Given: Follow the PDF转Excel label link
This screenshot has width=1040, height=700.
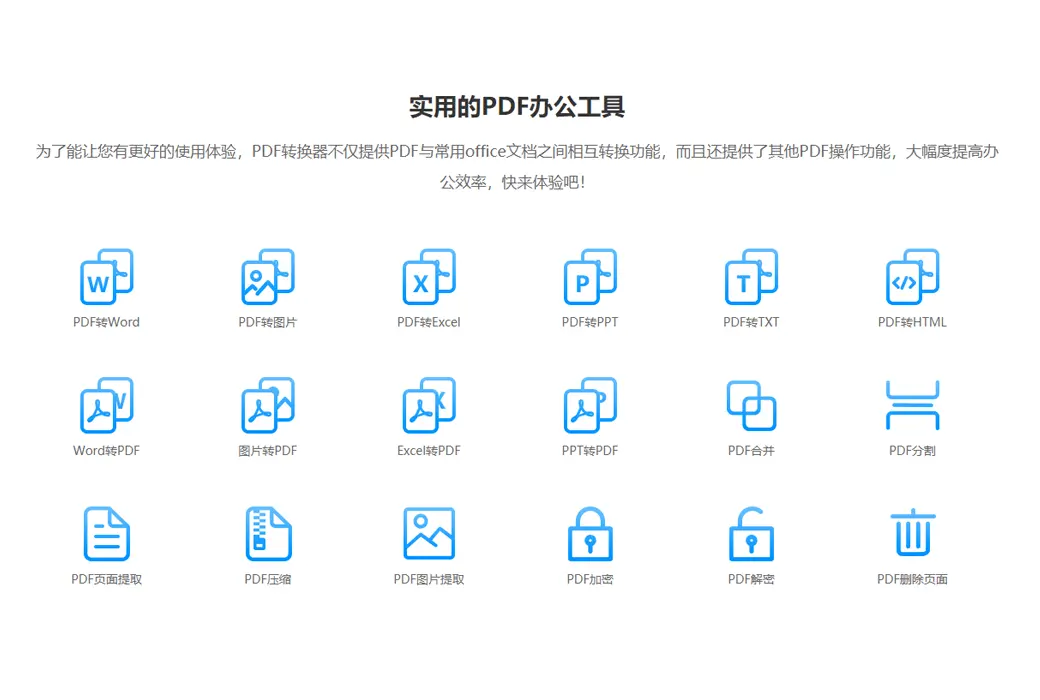Looking at the screenshot, I should coord(429,322).
